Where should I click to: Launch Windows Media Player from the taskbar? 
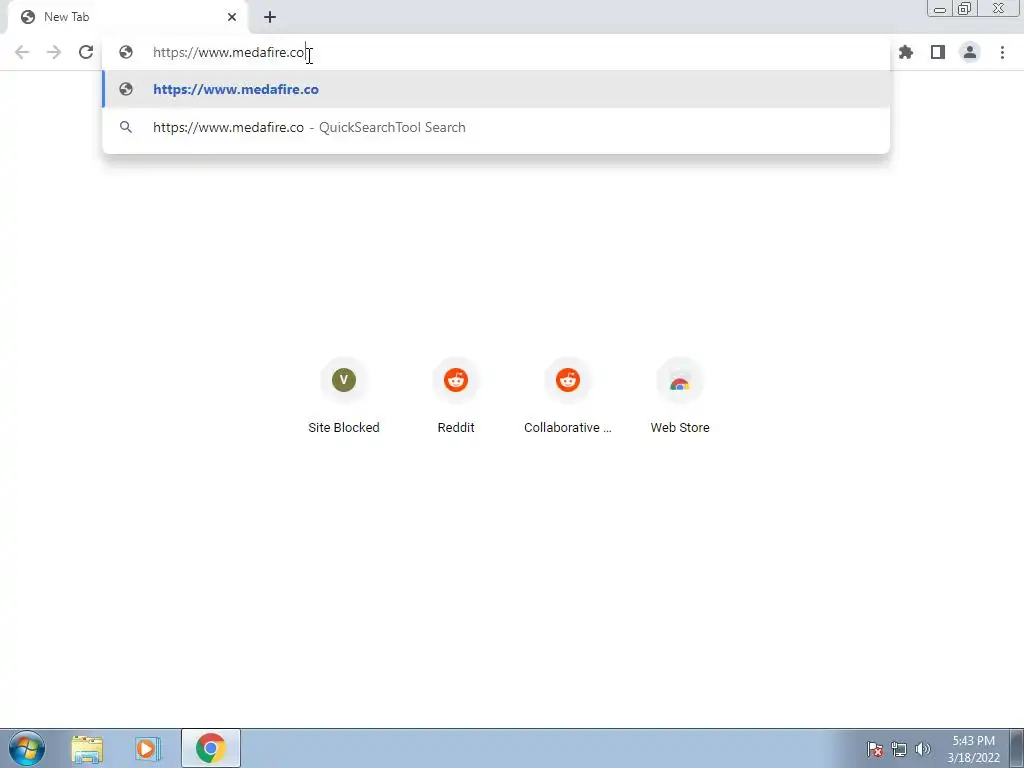tap(148, 749)
